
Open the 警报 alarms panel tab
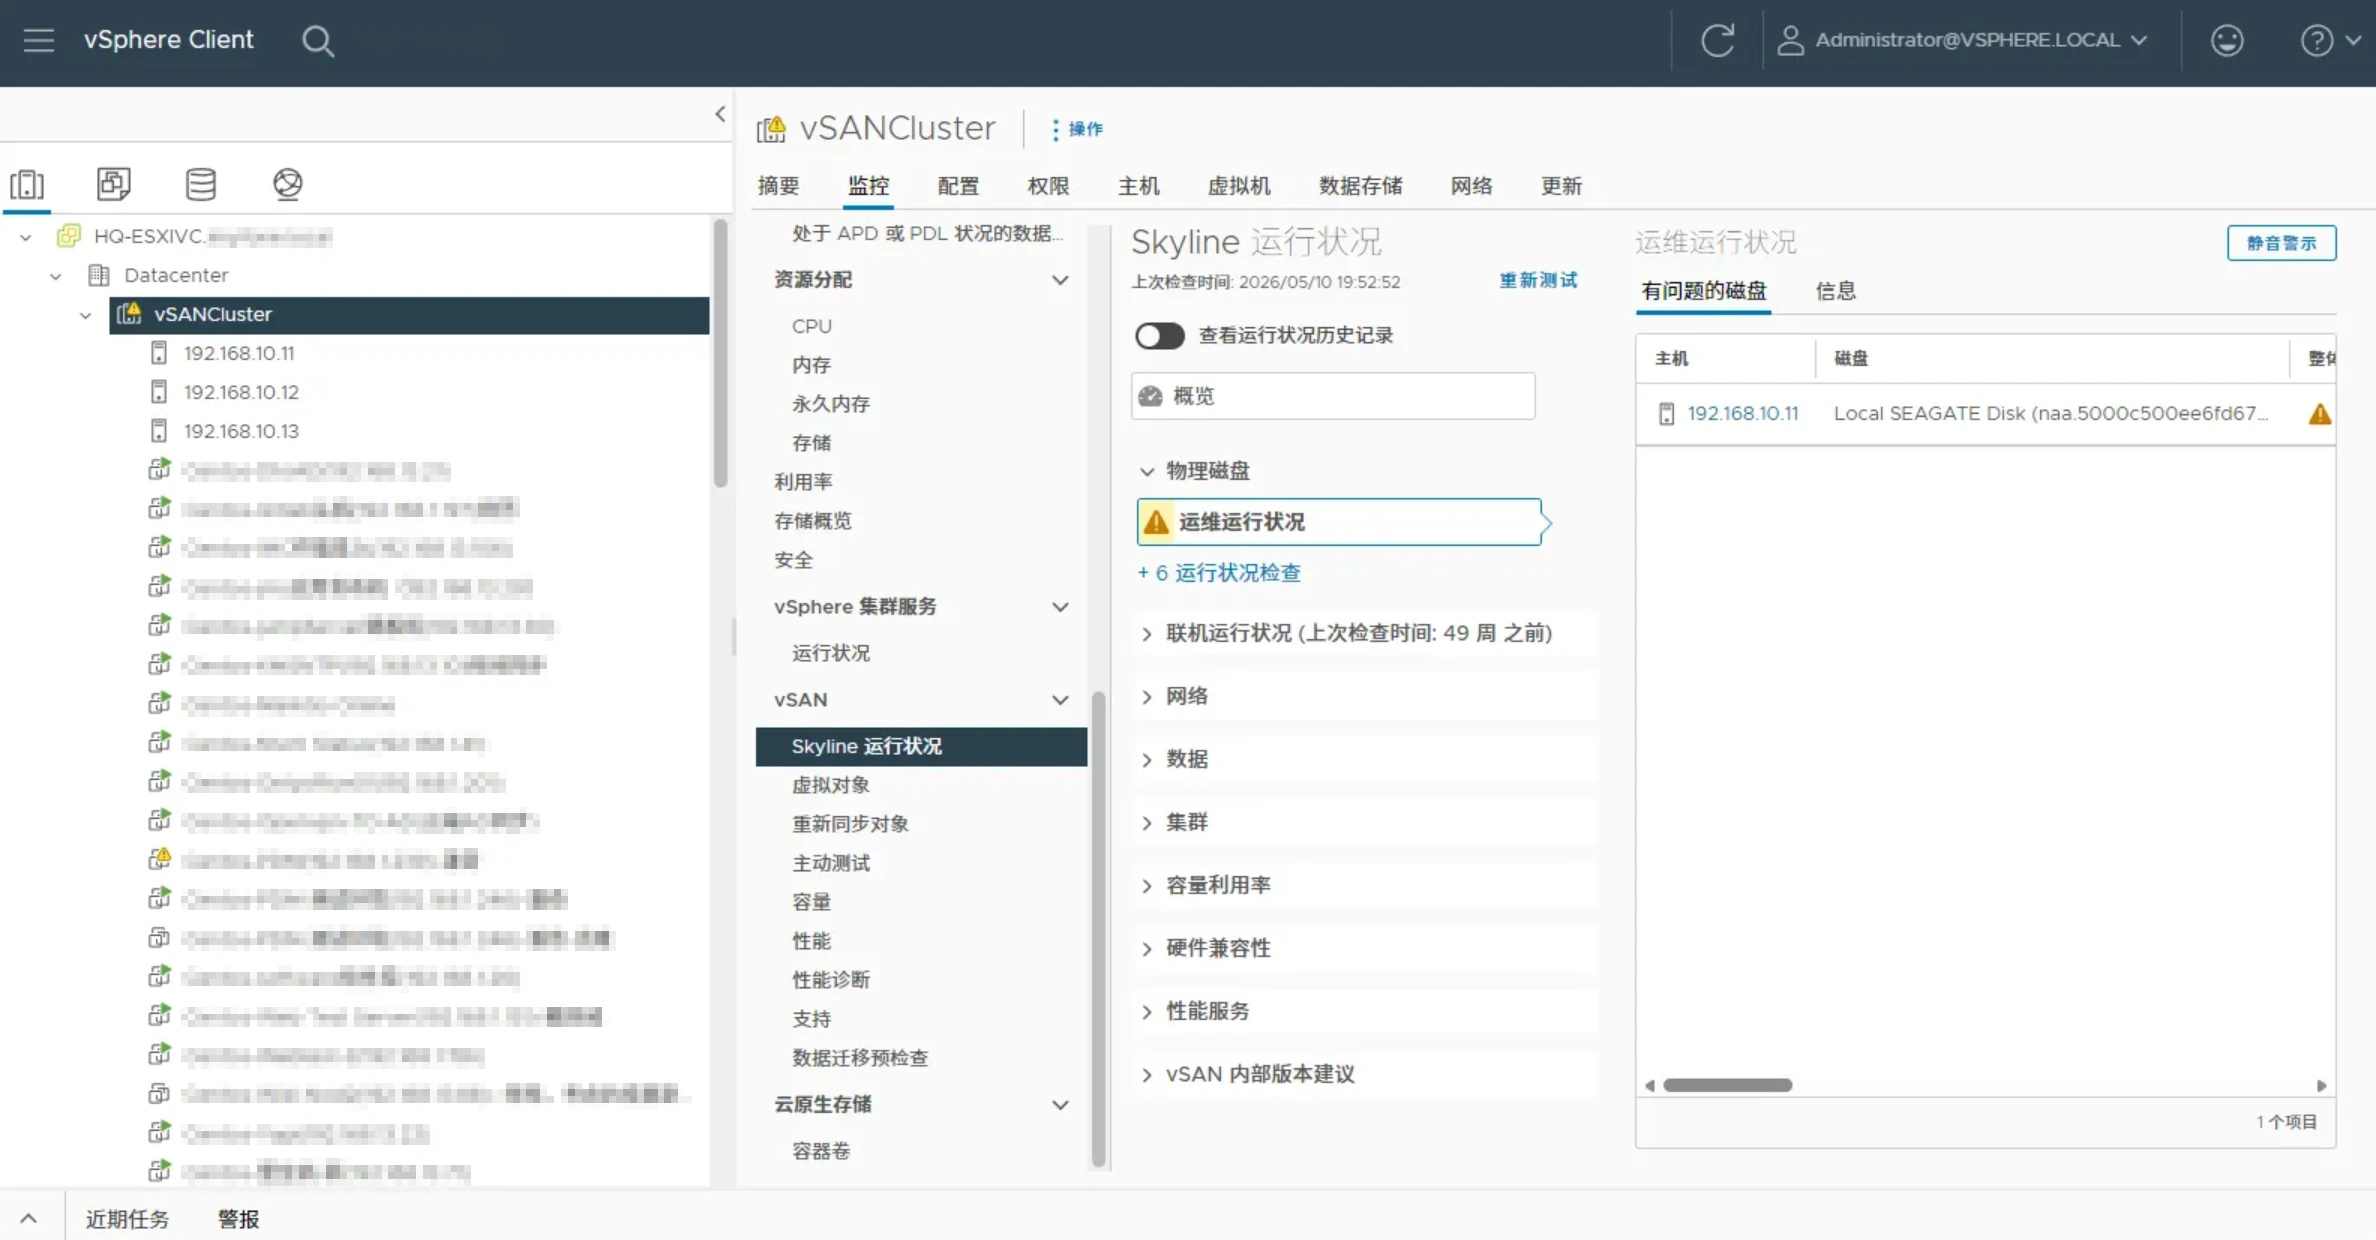click(238, 1219)
